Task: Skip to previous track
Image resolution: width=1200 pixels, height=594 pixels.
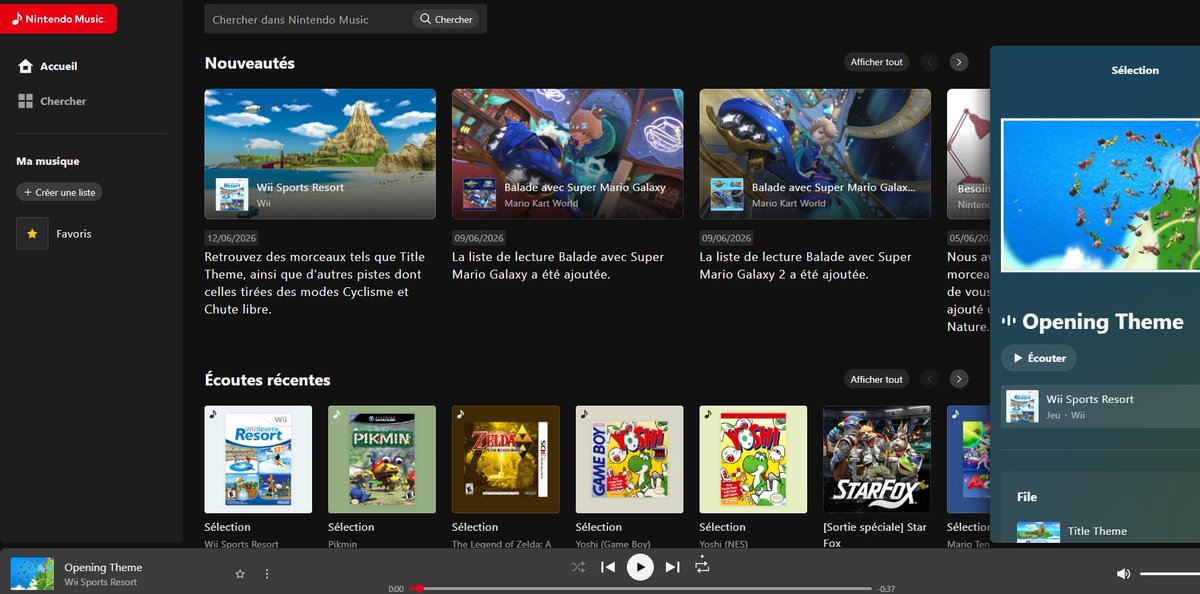Action: click(x=608, y=567)
